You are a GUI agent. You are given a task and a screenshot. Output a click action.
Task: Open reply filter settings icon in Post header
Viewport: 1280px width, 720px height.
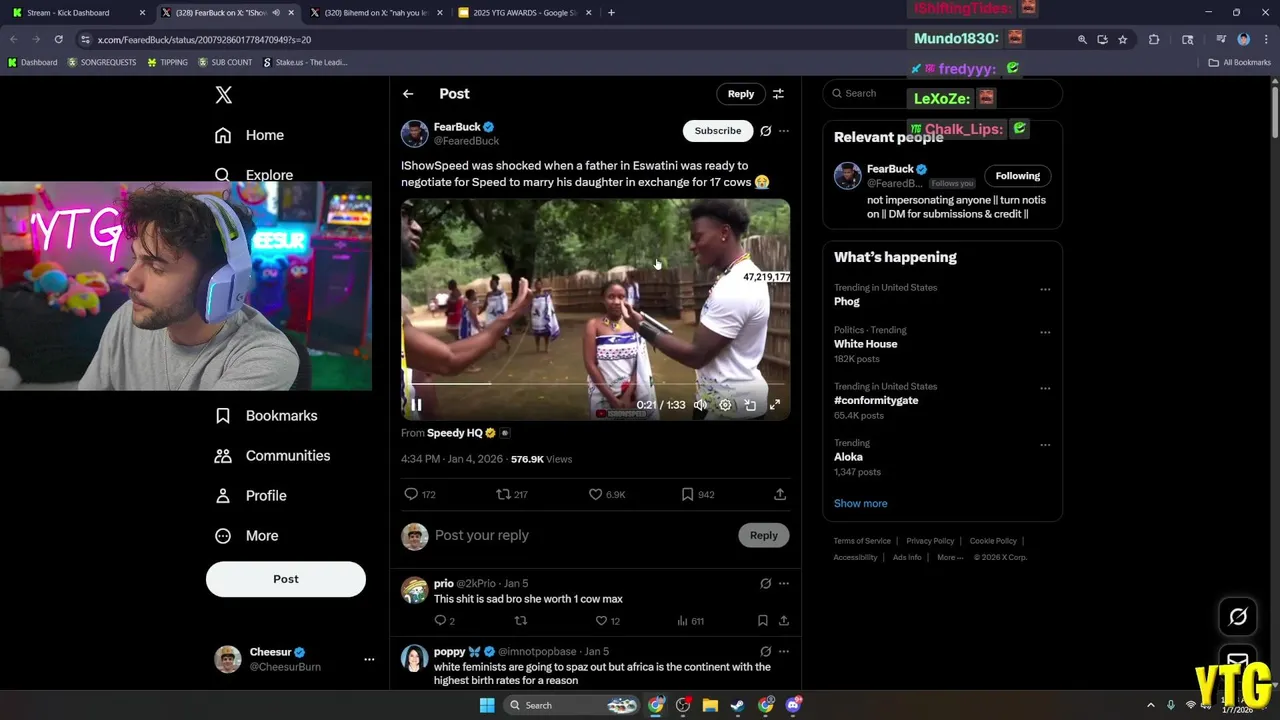tap(778, 94)
